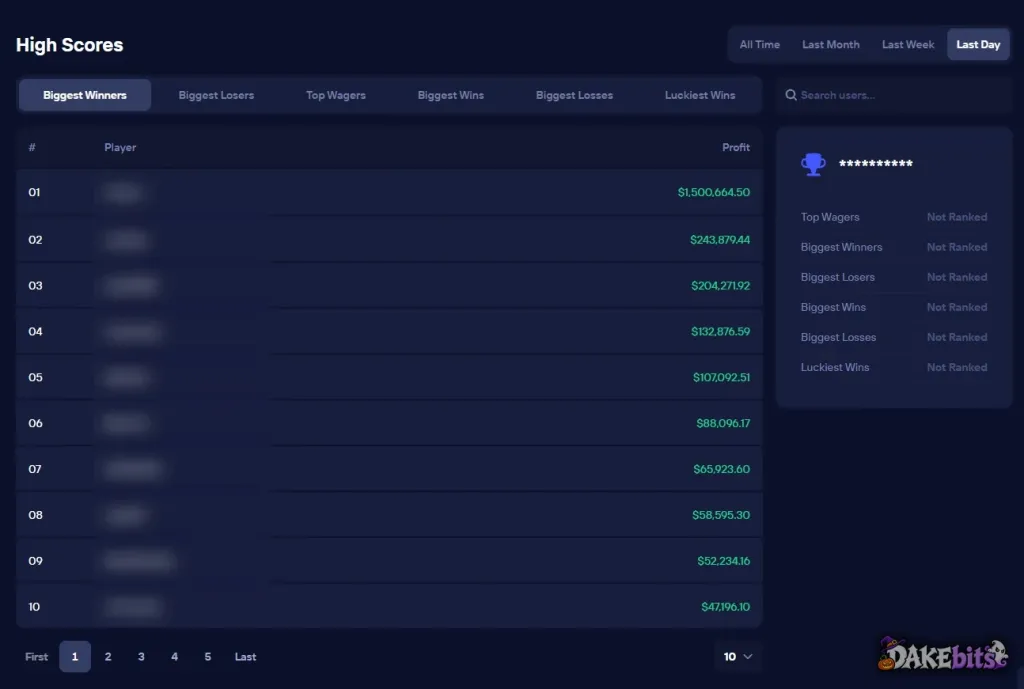1024x689 pixels.
Task: Jump to the Last page
Action: point(246,656)
